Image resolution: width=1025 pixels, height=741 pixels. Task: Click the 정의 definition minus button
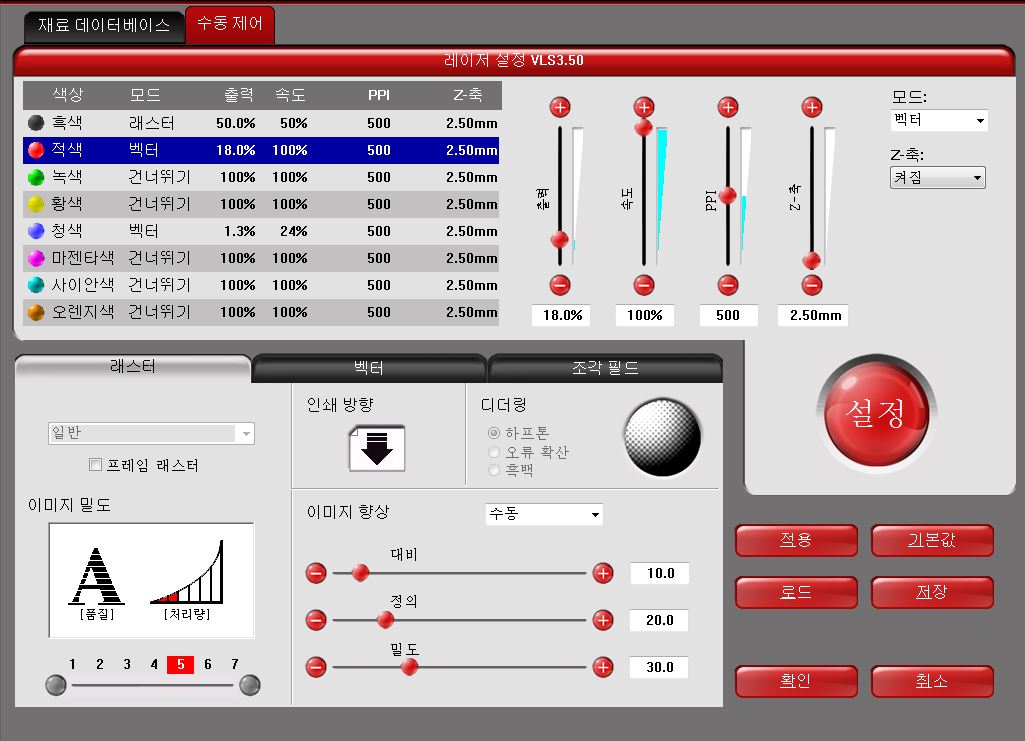pyautogui.click(x=316, y=620)
